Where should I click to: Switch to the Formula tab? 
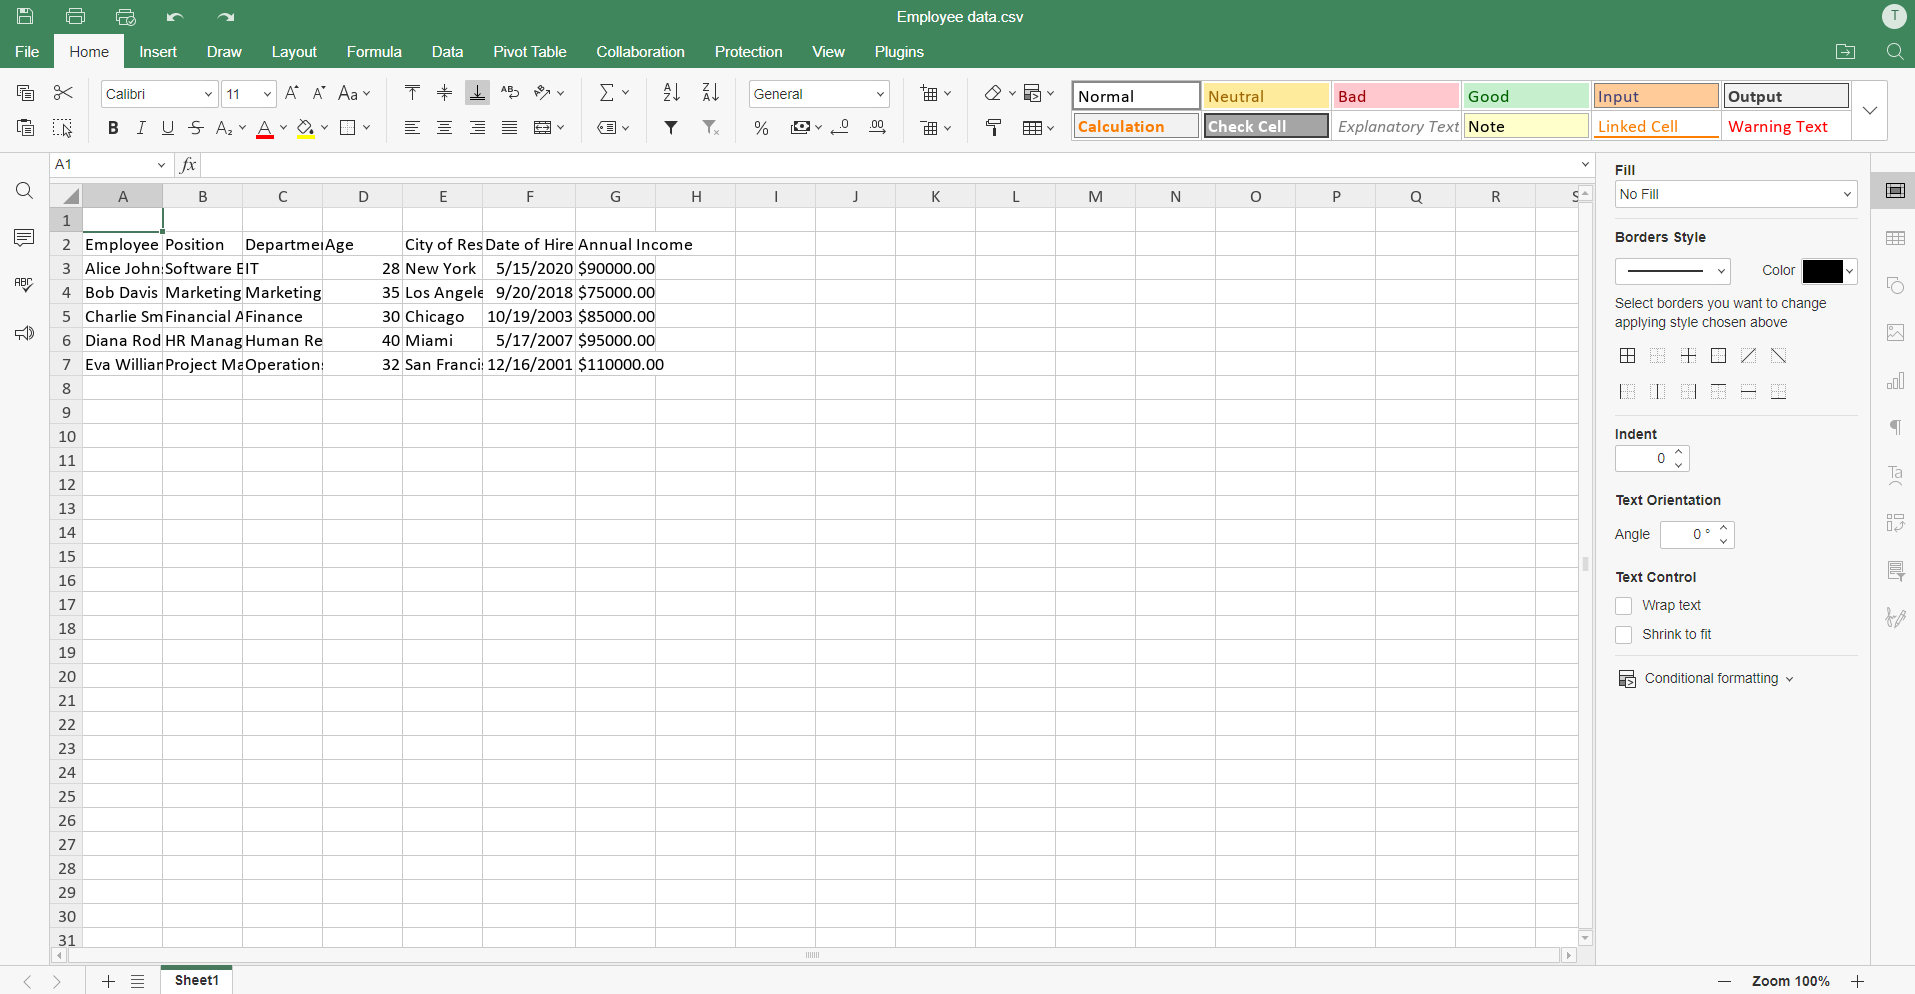[x=374, y=52]
